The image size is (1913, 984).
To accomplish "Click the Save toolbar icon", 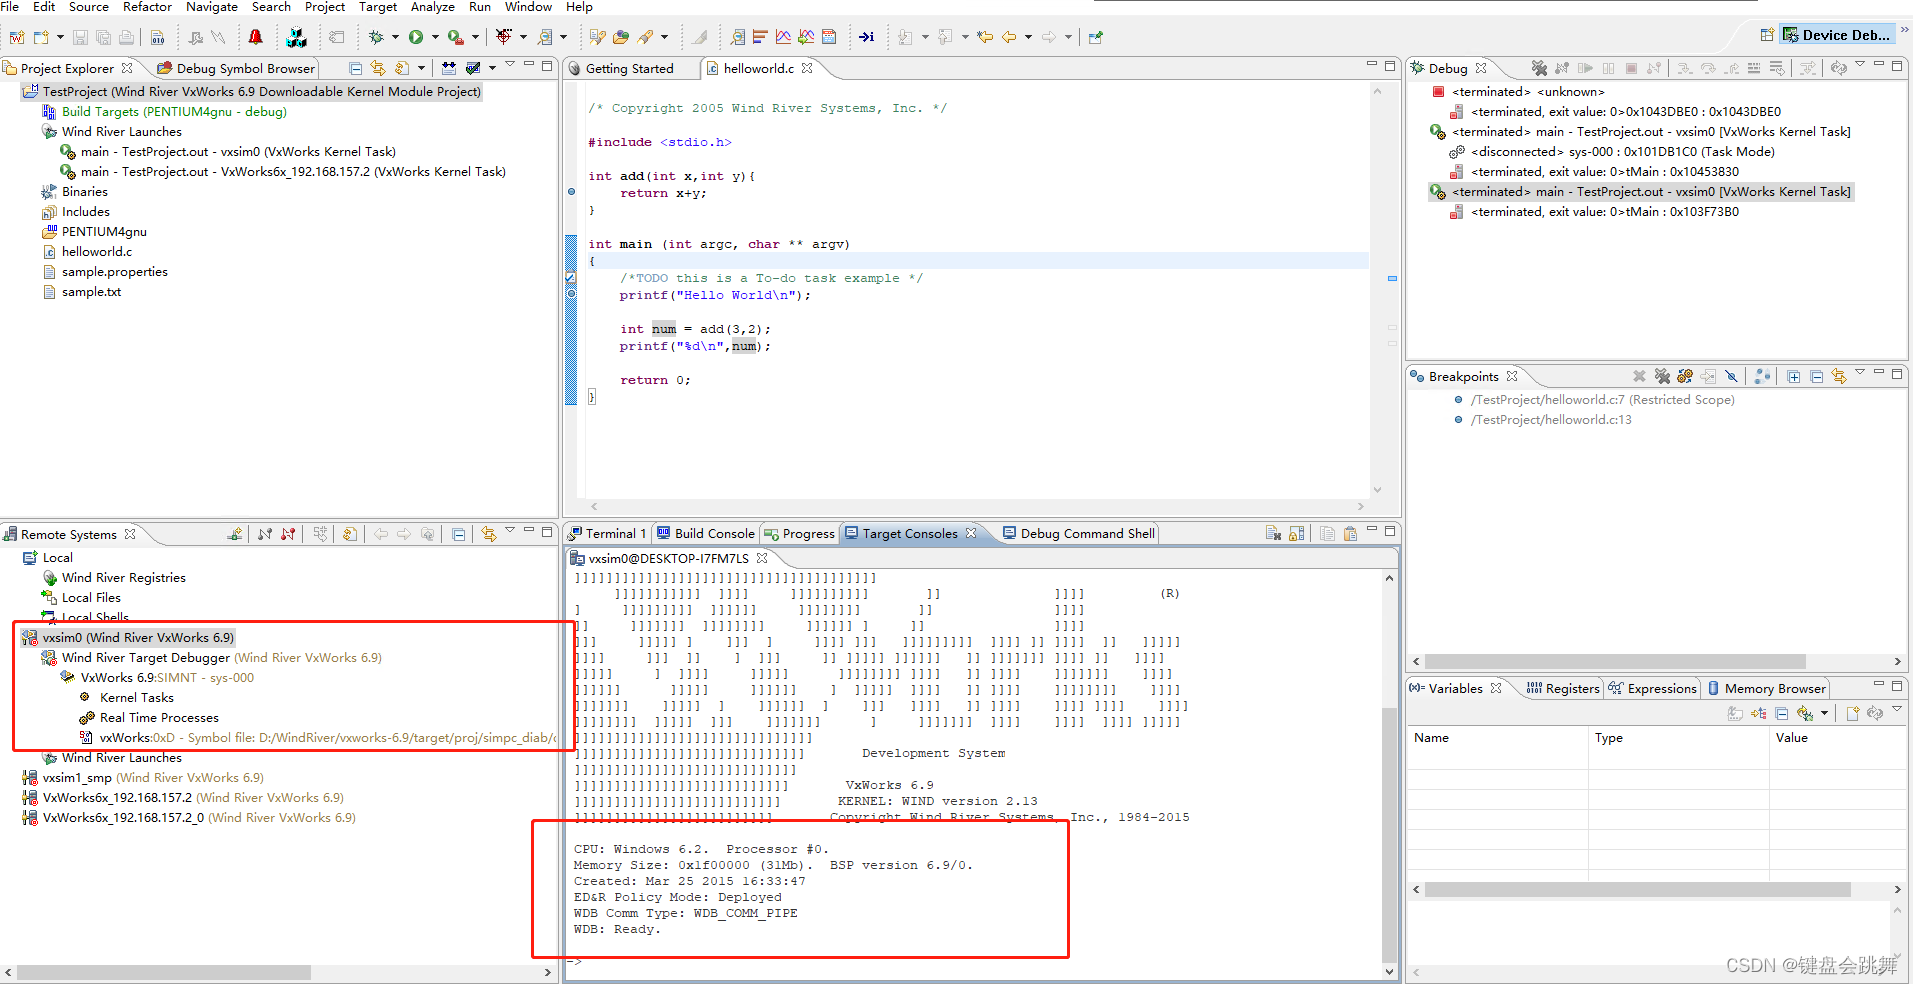I will [80, 37].
